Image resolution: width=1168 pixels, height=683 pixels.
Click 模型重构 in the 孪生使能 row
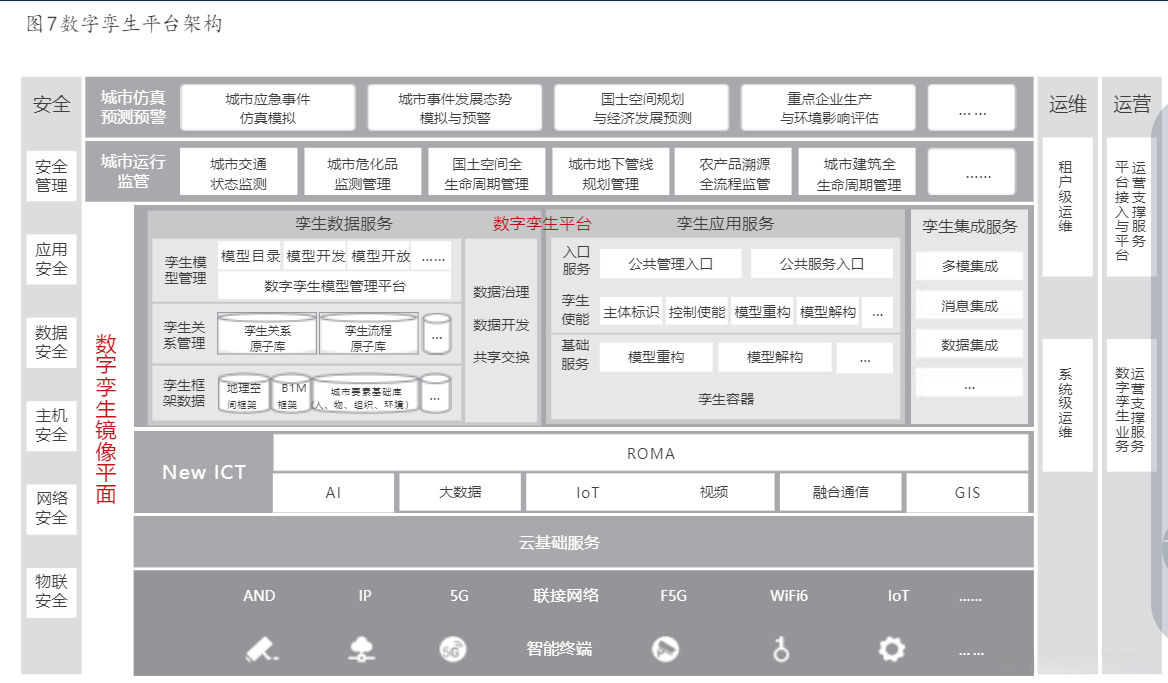(x=762, y=312)
